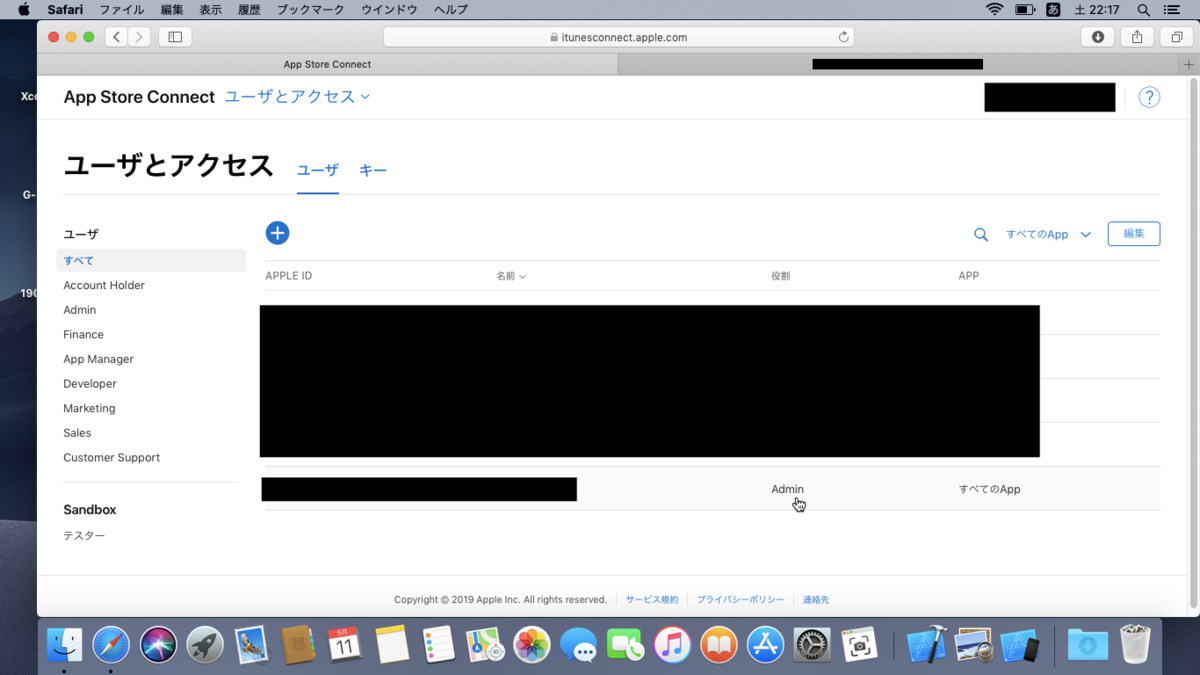Expand the ユーザとアクセス header dropdown
The image size is (1200, 675).
click(295, 97)
